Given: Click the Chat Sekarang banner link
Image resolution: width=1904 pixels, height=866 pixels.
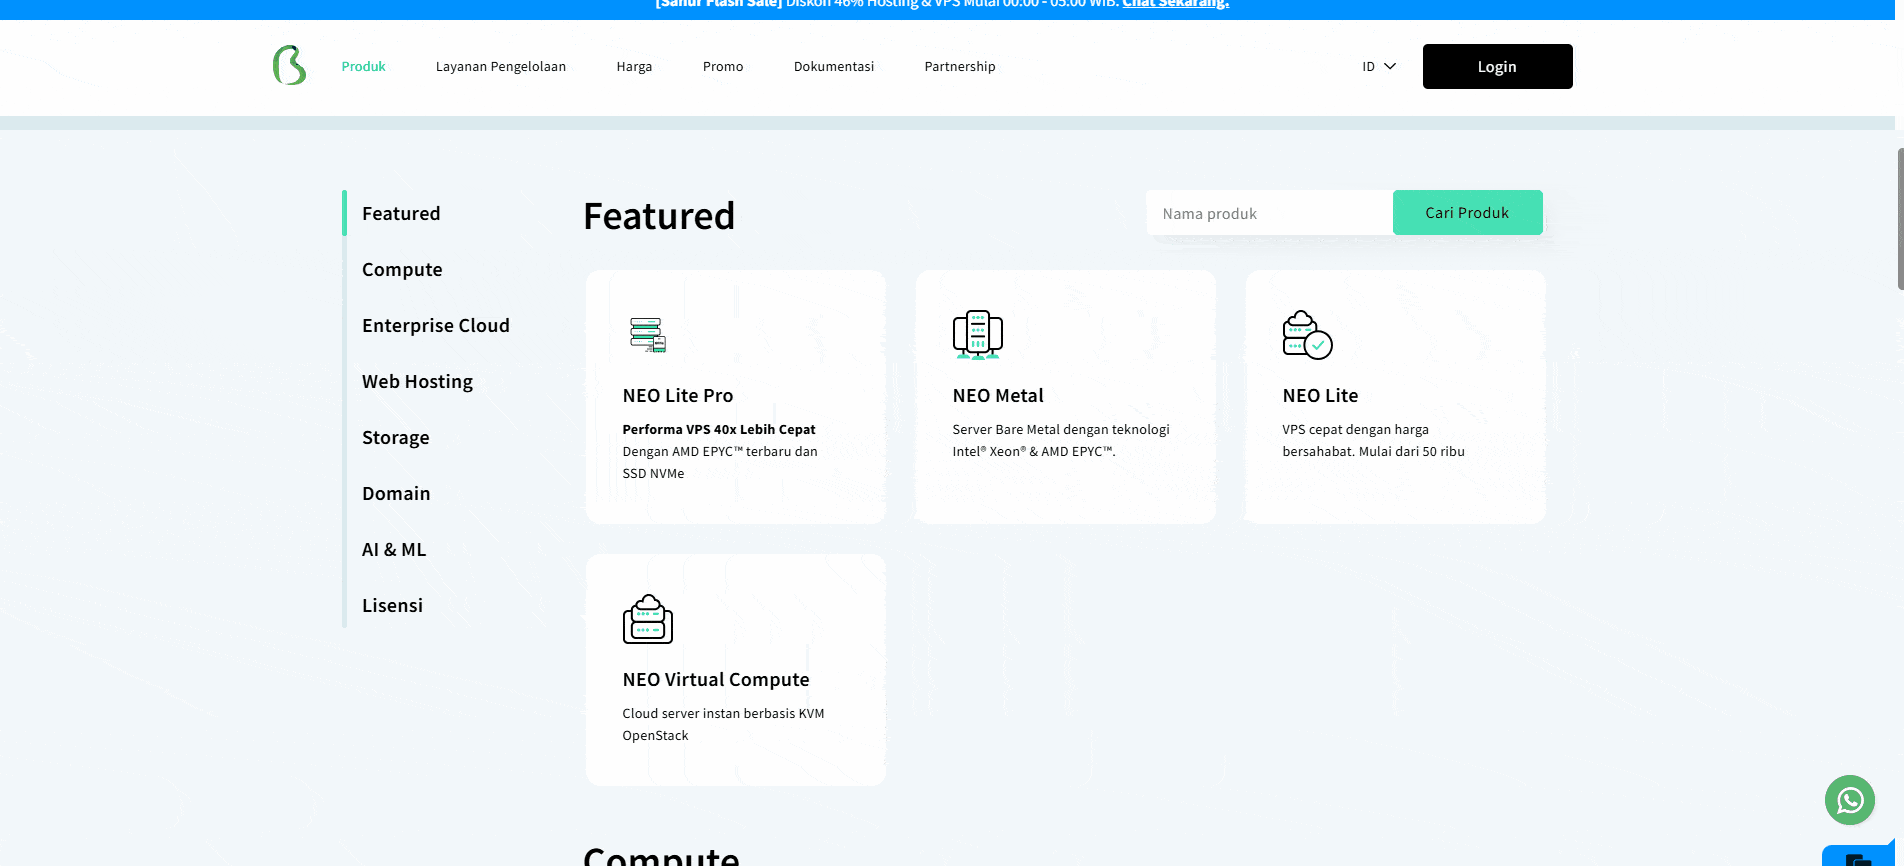Looking at the screenshot, I should pyautogui.click(x=1175, y=4).
